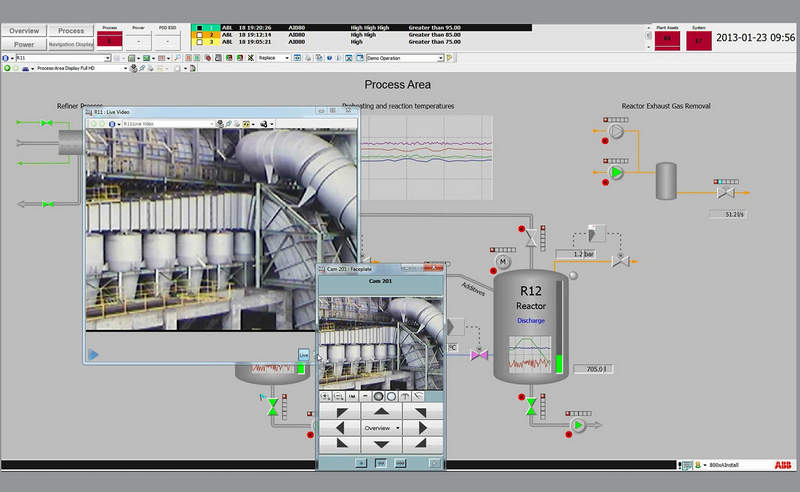Click the PSD ESD alarm group indicator

[167, 40]
